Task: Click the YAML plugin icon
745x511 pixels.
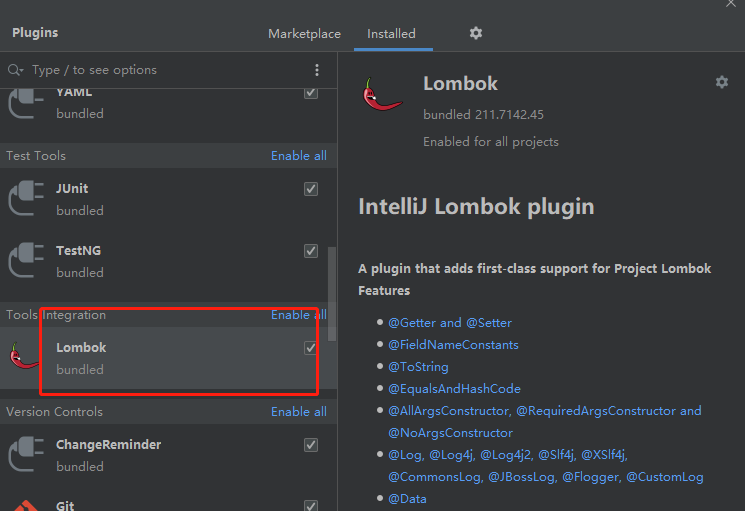Action: point(26,104)
